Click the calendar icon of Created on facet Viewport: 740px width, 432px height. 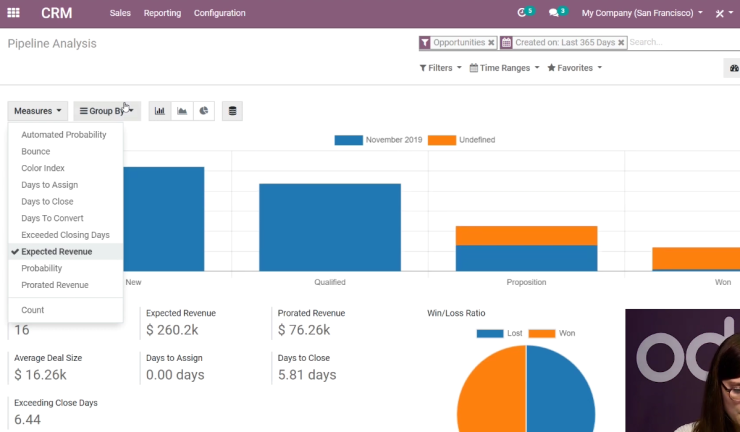pyautogui.click(x=506, y=42)
